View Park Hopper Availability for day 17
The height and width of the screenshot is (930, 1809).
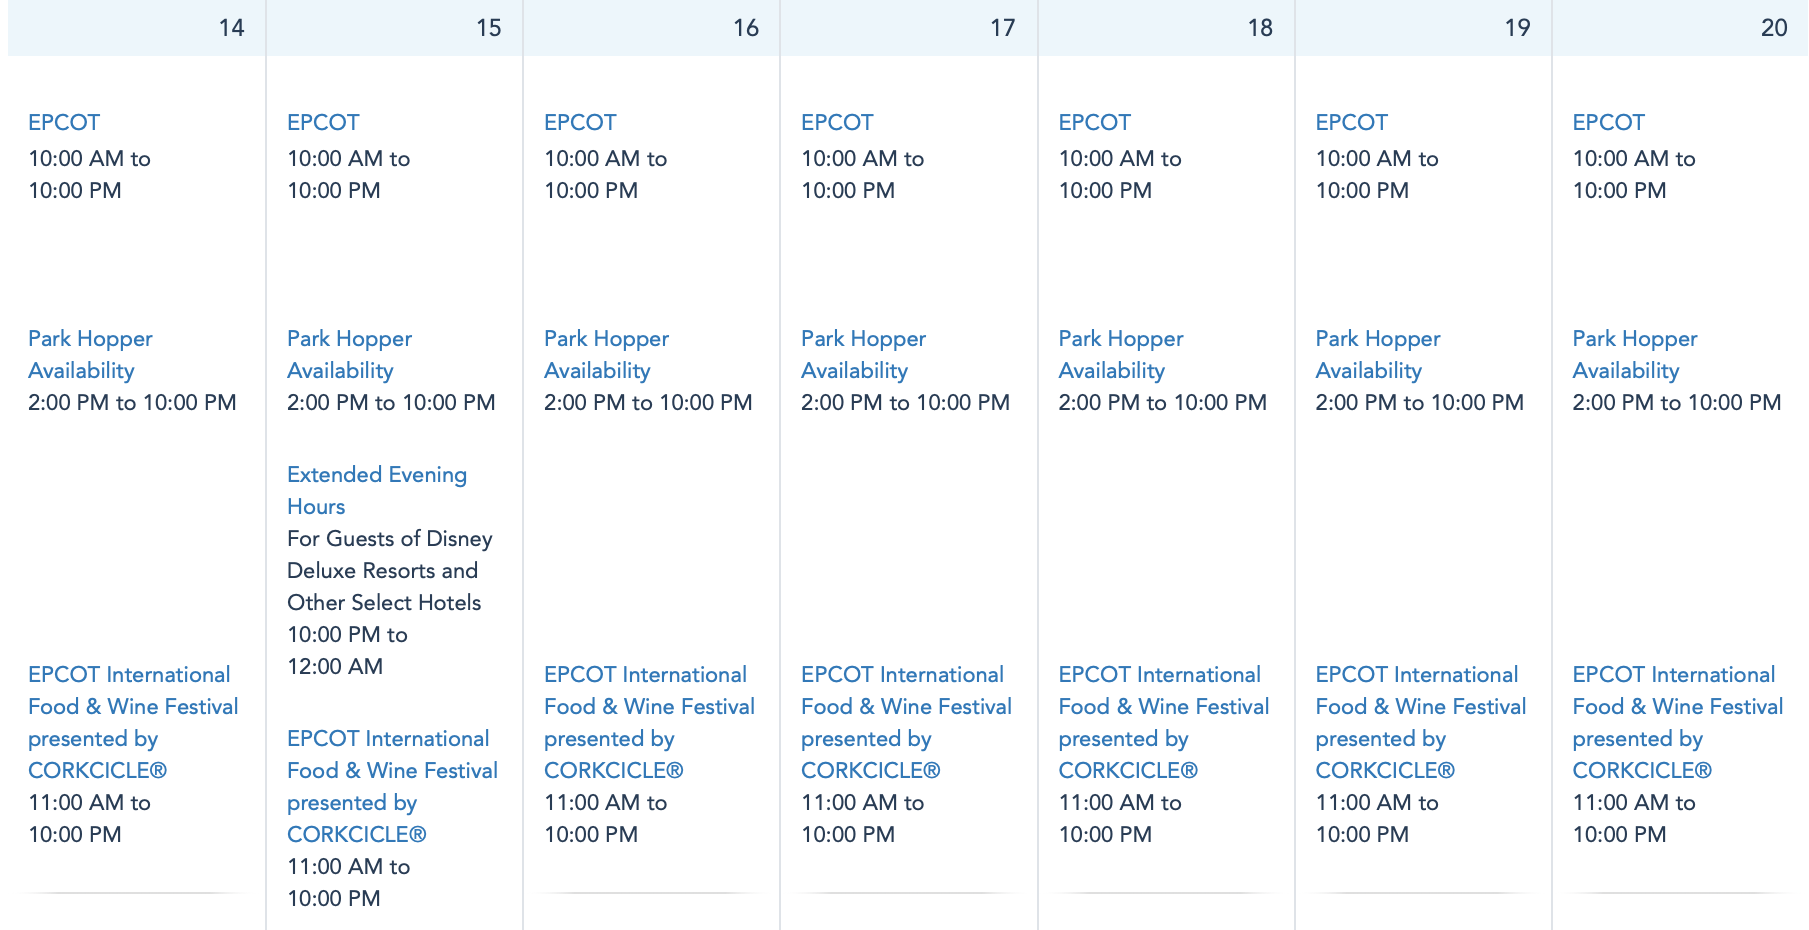pyautogui.click(x=863, y=355)
